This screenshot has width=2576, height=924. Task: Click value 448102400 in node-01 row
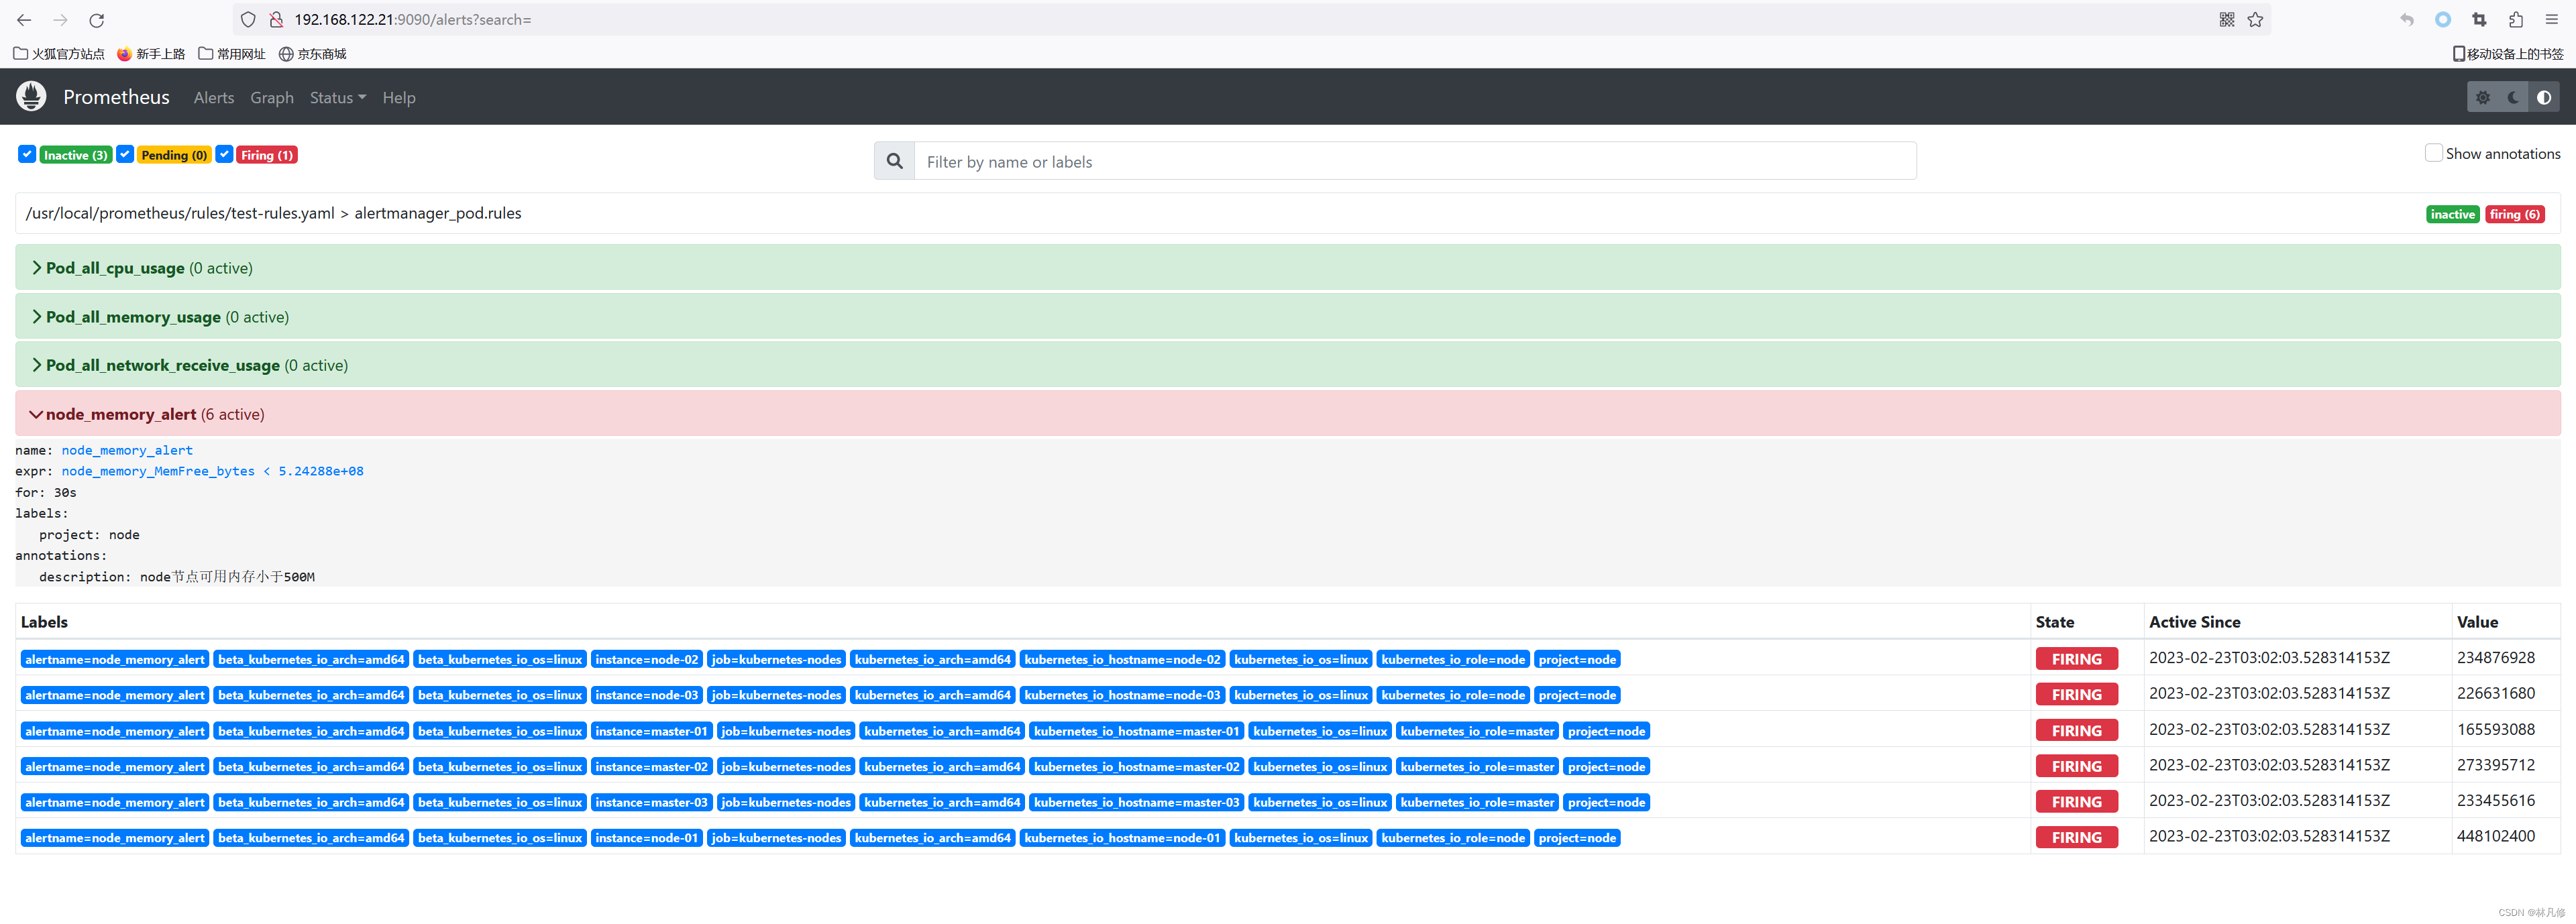click(x=2495, y=837)
